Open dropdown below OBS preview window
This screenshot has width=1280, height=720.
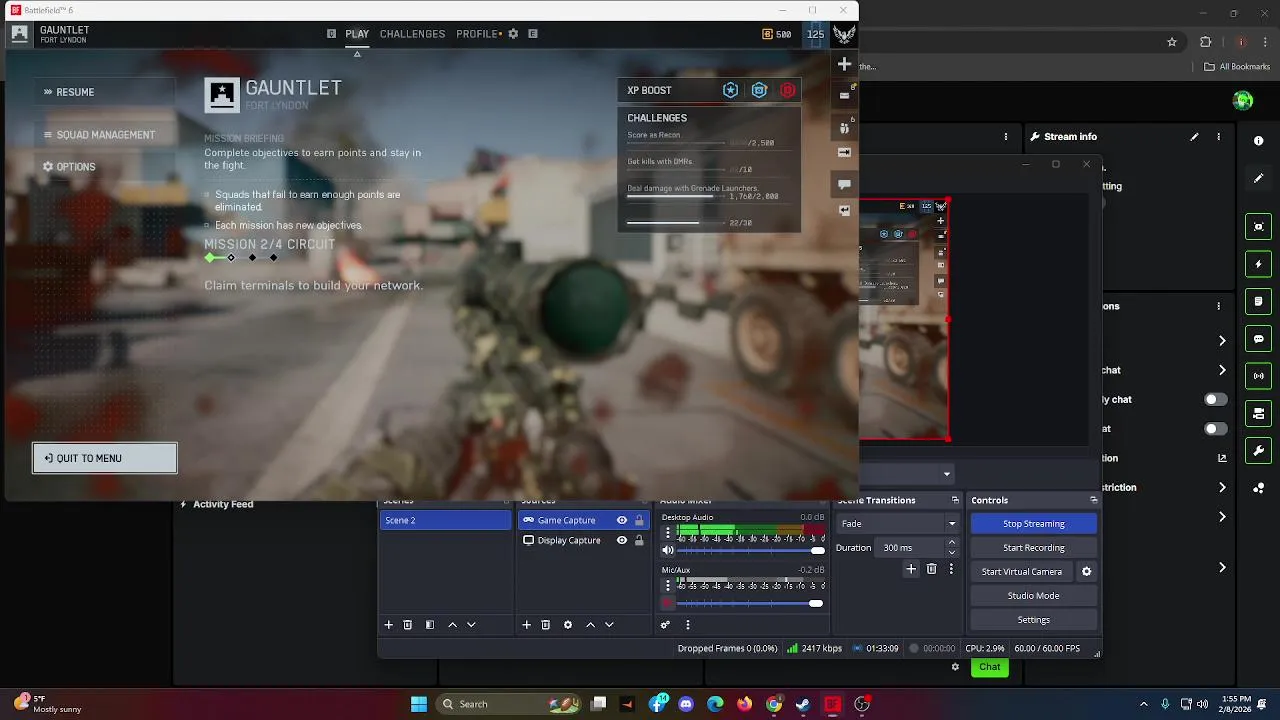point(946,474)
